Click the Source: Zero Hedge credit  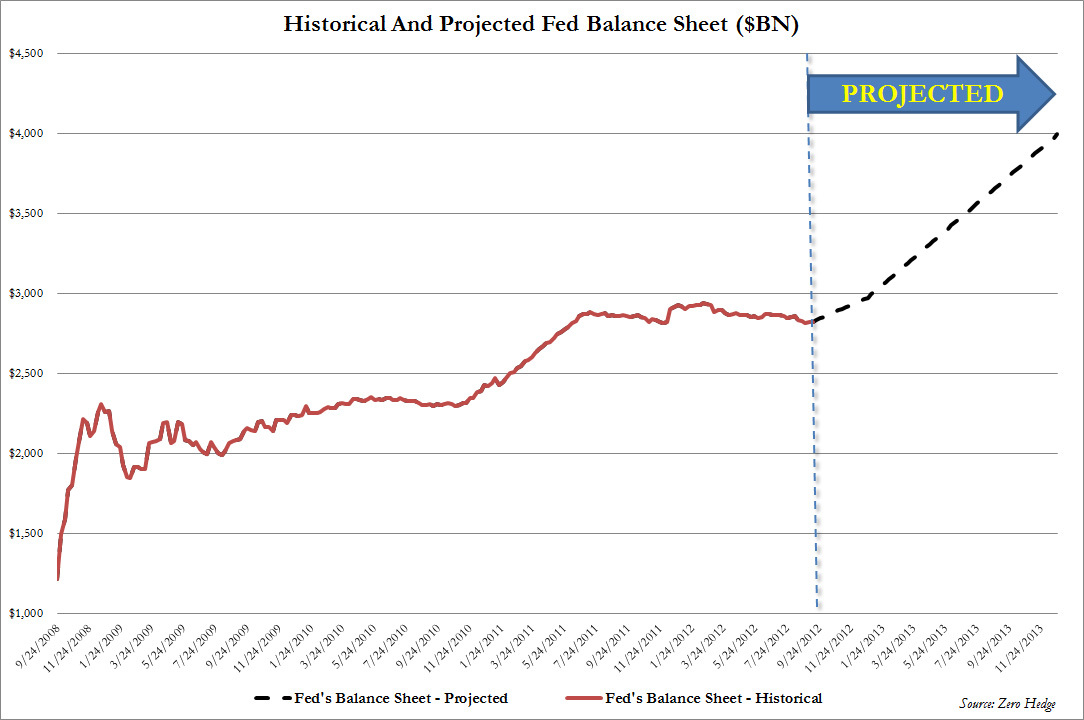tap(1007, 703)
